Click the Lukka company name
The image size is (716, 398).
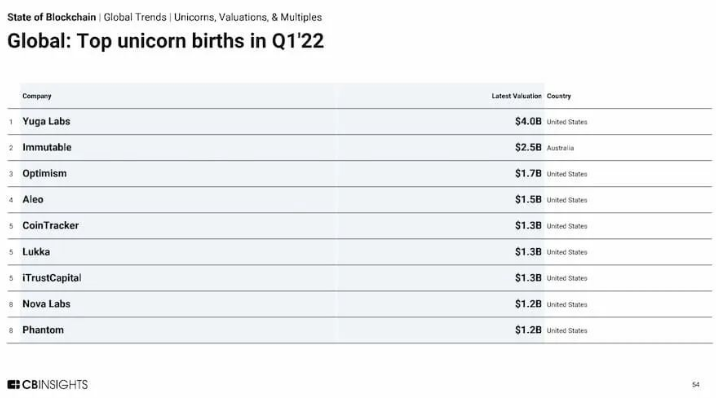pyautogui.click(x=36, y=251)
